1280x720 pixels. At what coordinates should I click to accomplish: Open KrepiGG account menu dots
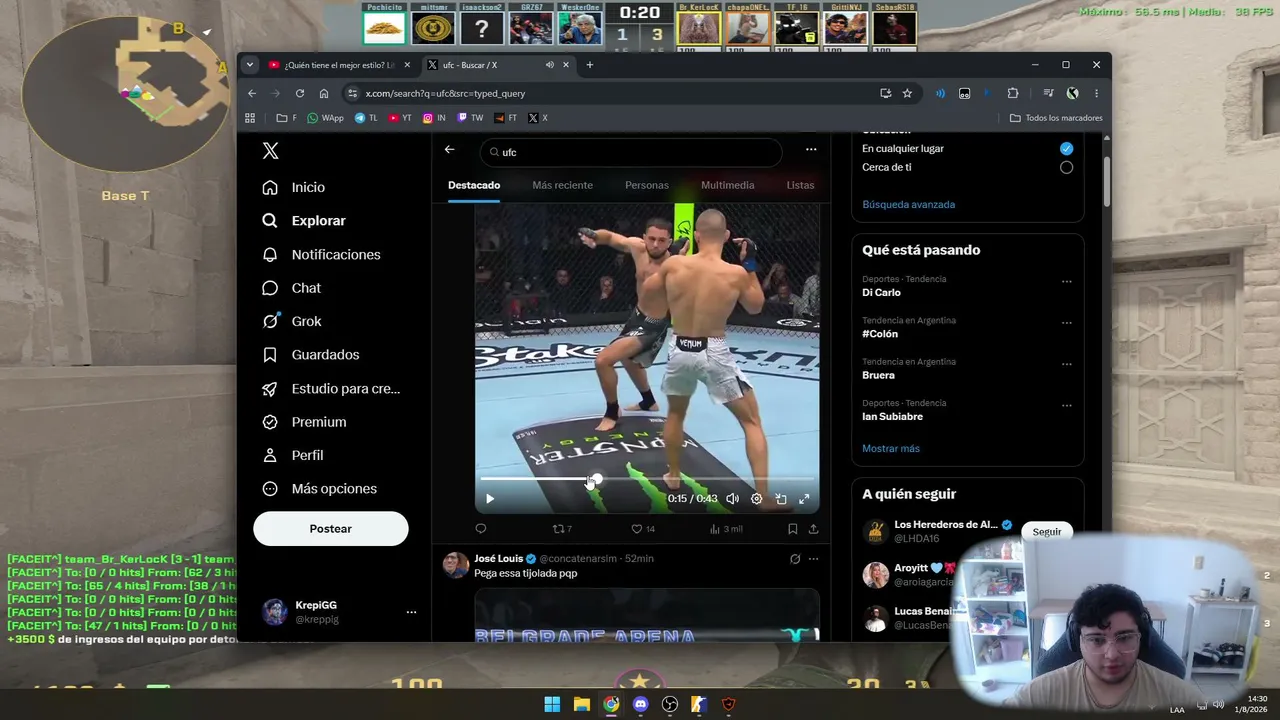(411, 612)
